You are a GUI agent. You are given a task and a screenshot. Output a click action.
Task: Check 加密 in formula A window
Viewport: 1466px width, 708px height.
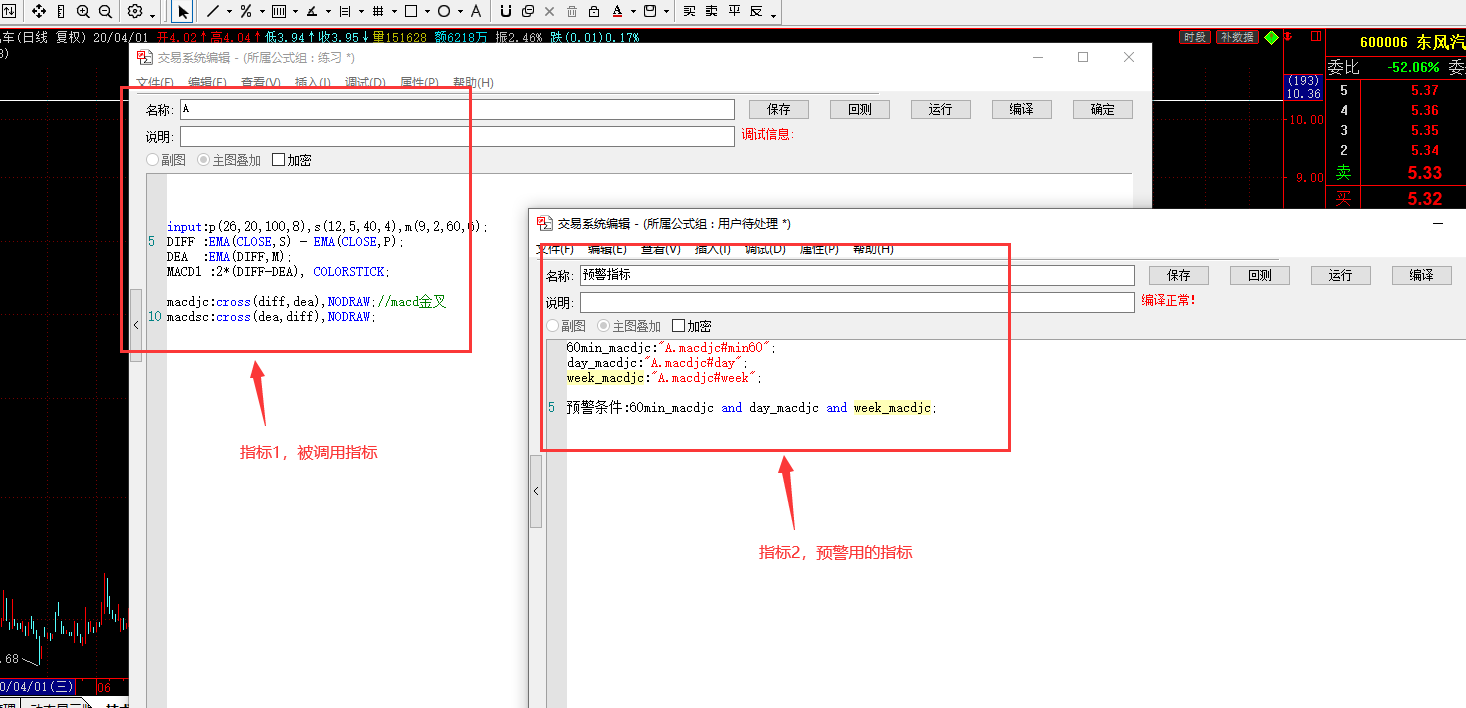(x=279, y=160)
